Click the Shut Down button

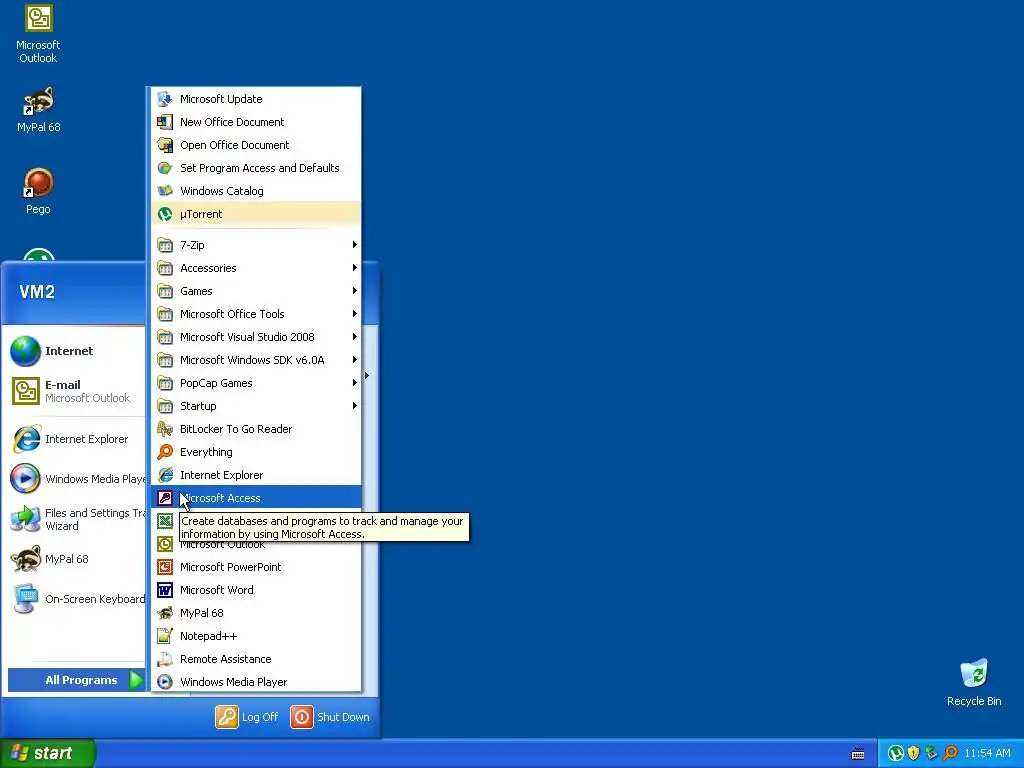tap(330, 717)
